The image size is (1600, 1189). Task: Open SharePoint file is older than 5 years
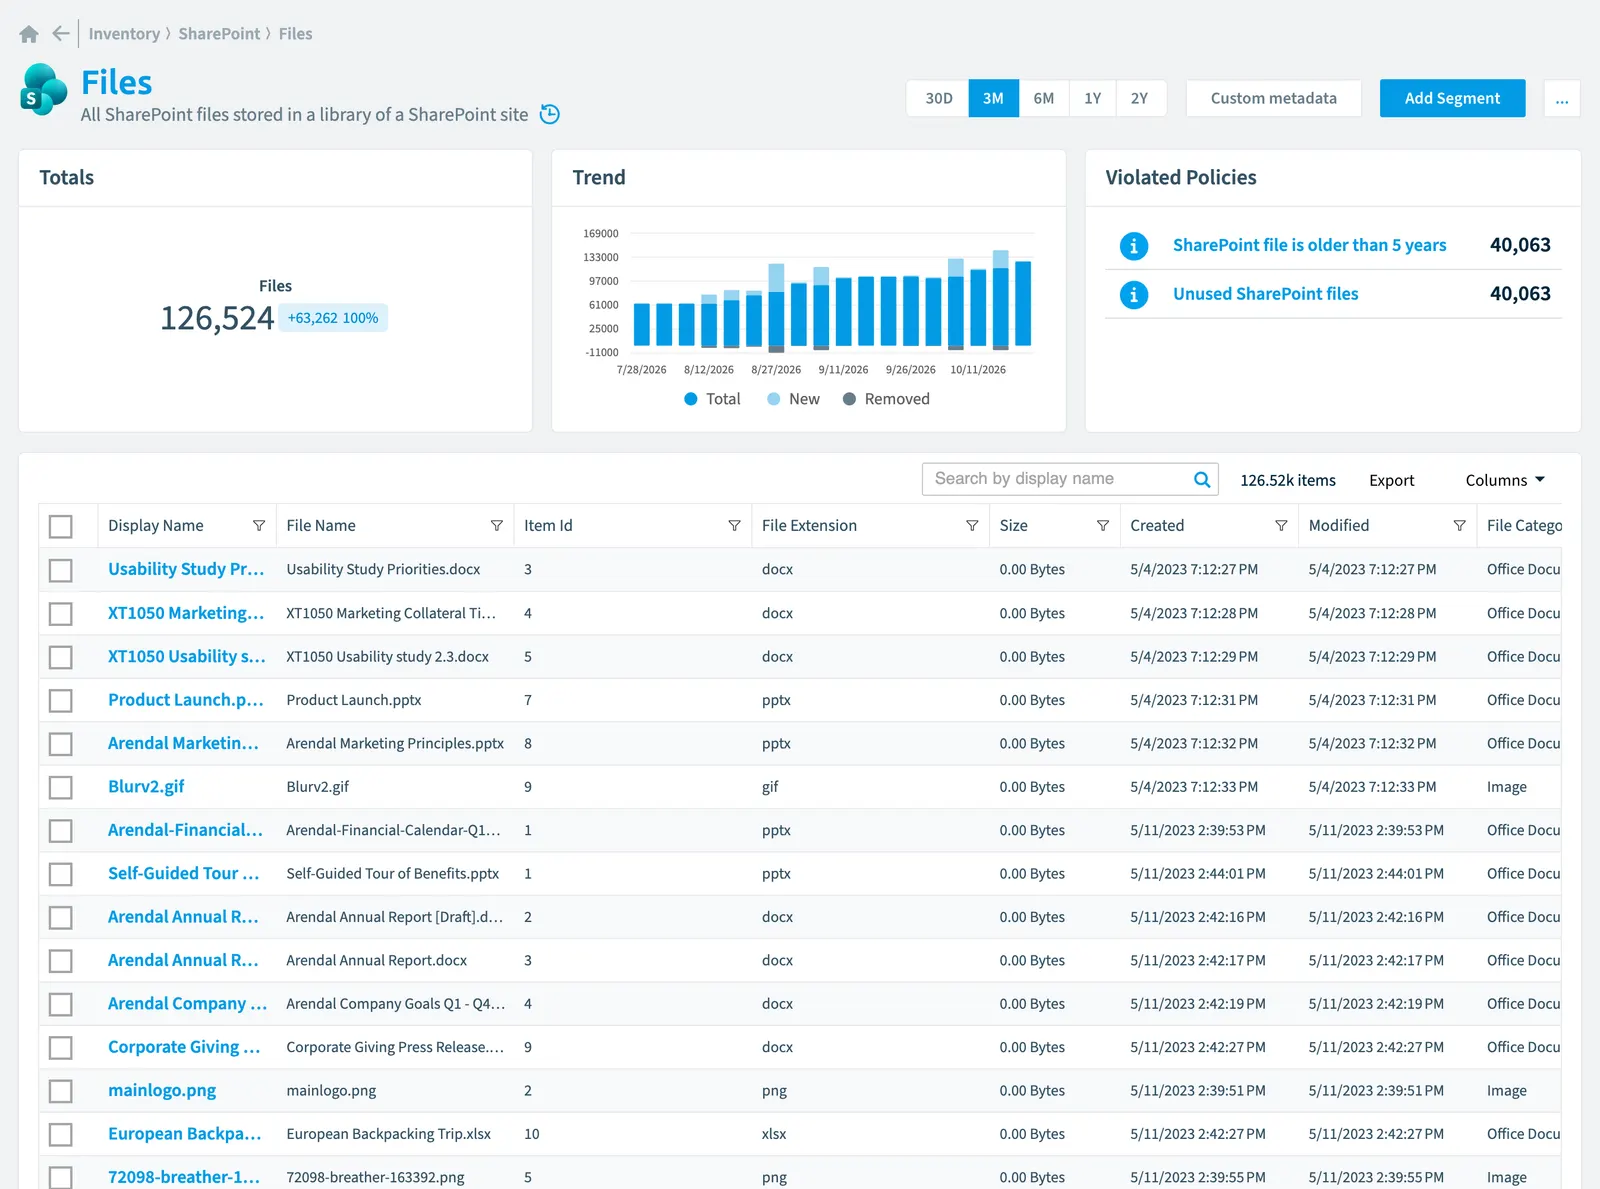click(x=1309, y=245)
